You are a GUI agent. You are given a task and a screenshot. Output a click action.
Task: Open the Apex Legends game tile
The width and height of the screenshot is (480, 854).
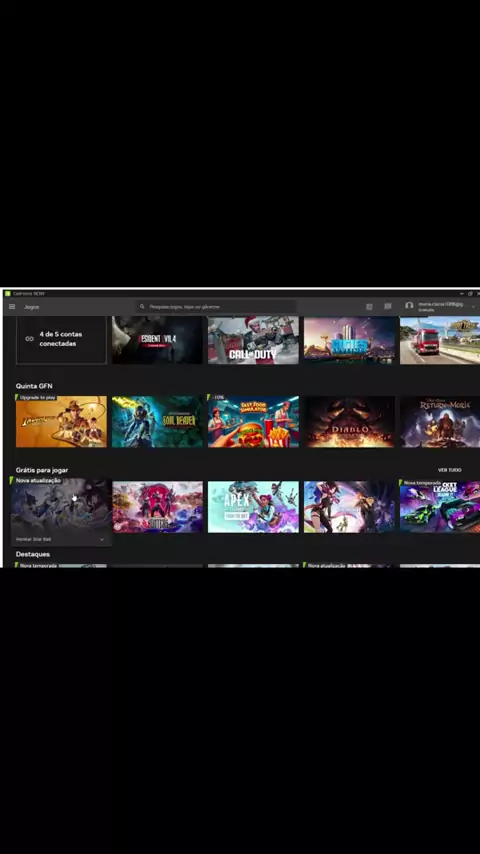point(253,507)
